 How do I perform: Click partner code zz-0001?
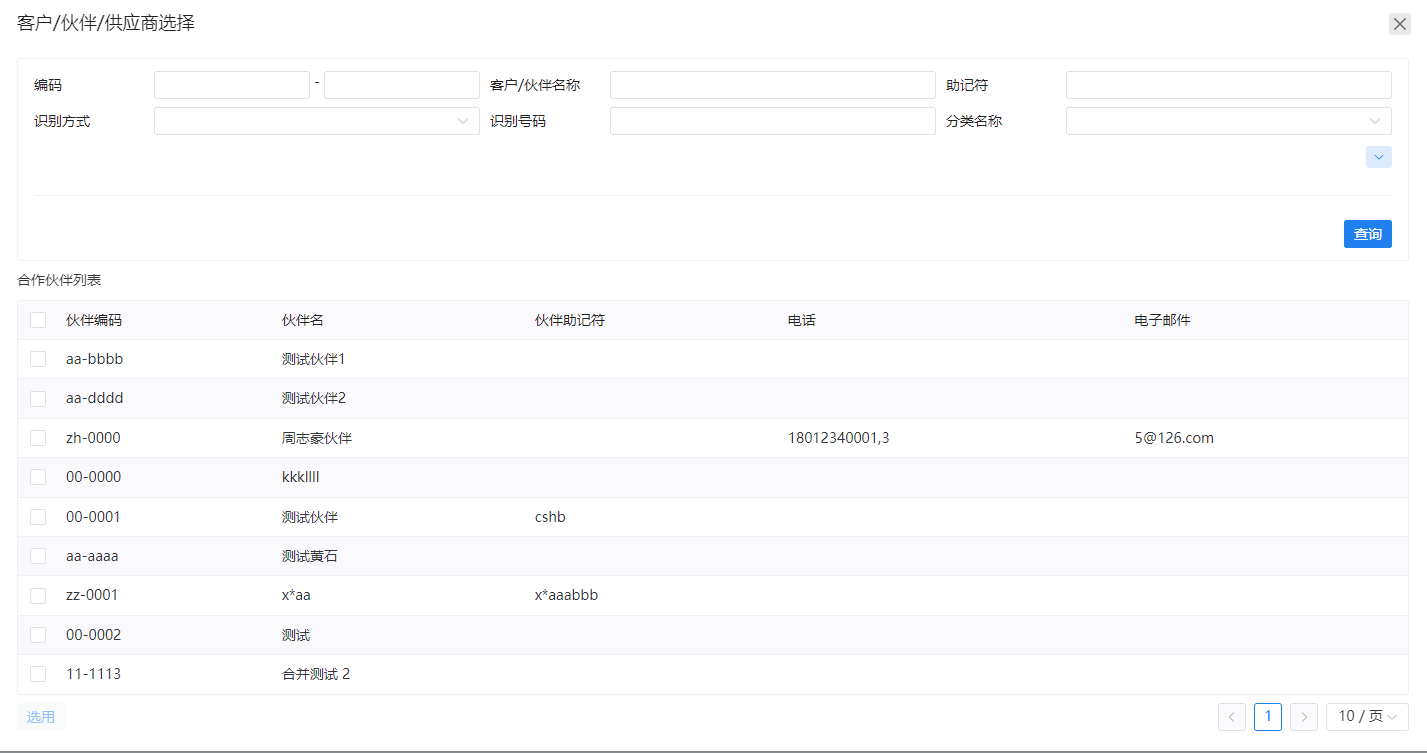pyautogui.click(x=92, y=595)
